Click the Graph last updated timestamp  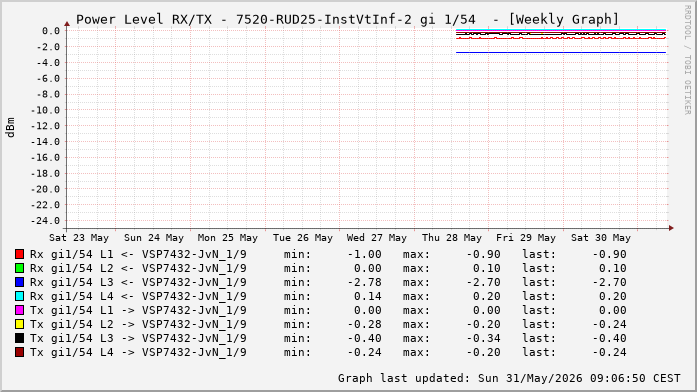[509, 378]
